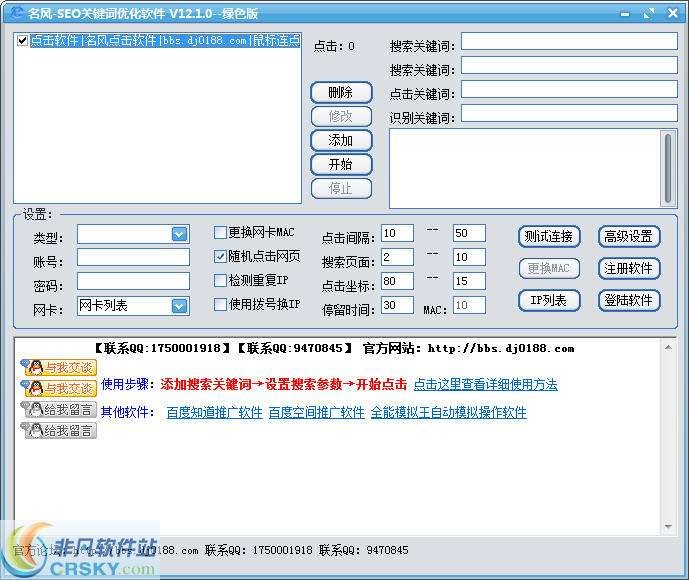Screen dimensions: 689x580
Task: Click status bar 联系QQ: 9470845 text
Action: [363, 550]
